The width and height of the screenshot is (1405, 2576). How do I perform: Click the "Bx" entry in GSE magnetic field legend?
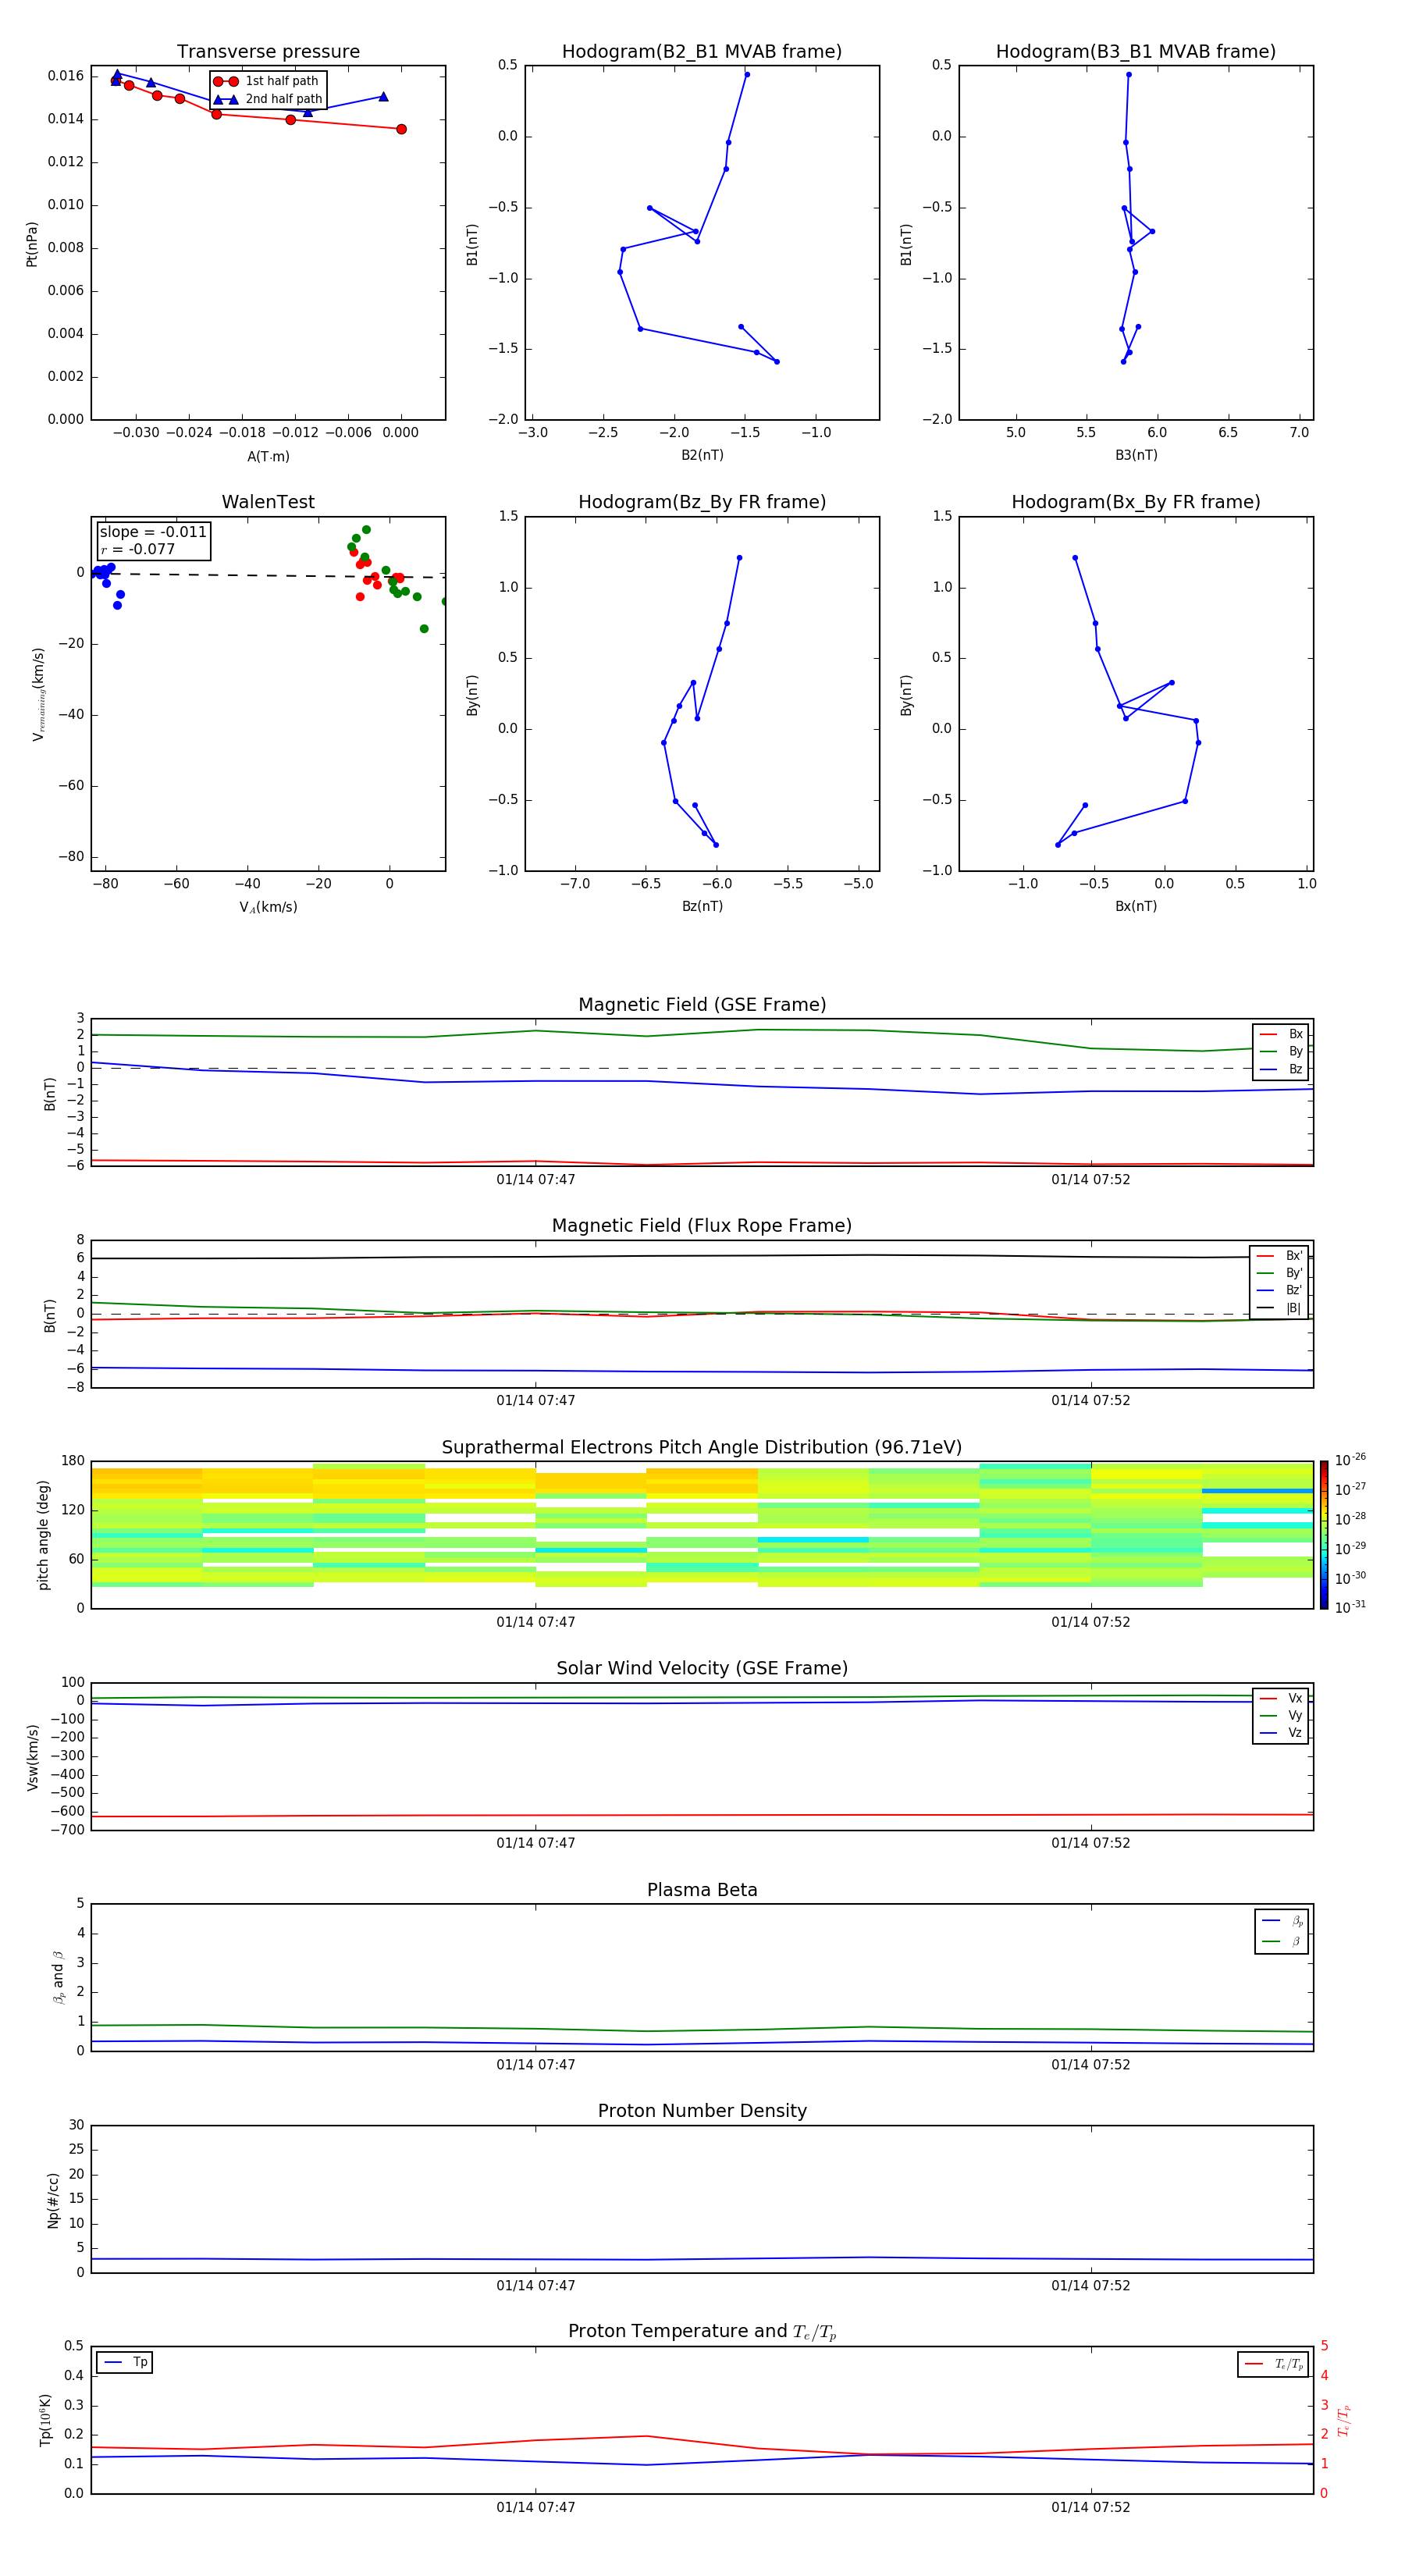point(1281,1034)
